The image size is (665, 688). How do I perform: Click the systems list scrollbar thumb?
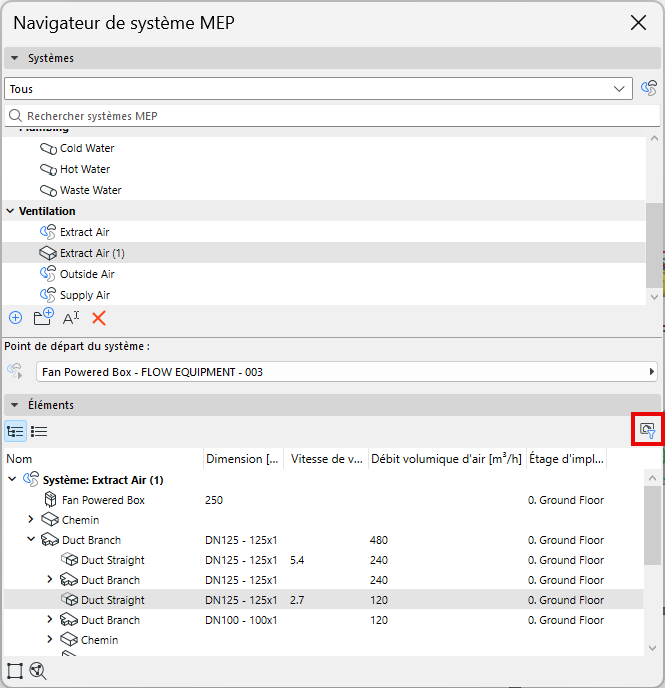(654, 245)
